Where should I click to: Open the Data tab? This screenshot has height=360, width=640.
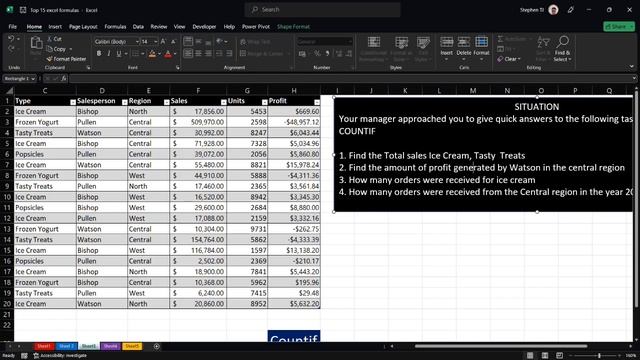coord(138,27)
